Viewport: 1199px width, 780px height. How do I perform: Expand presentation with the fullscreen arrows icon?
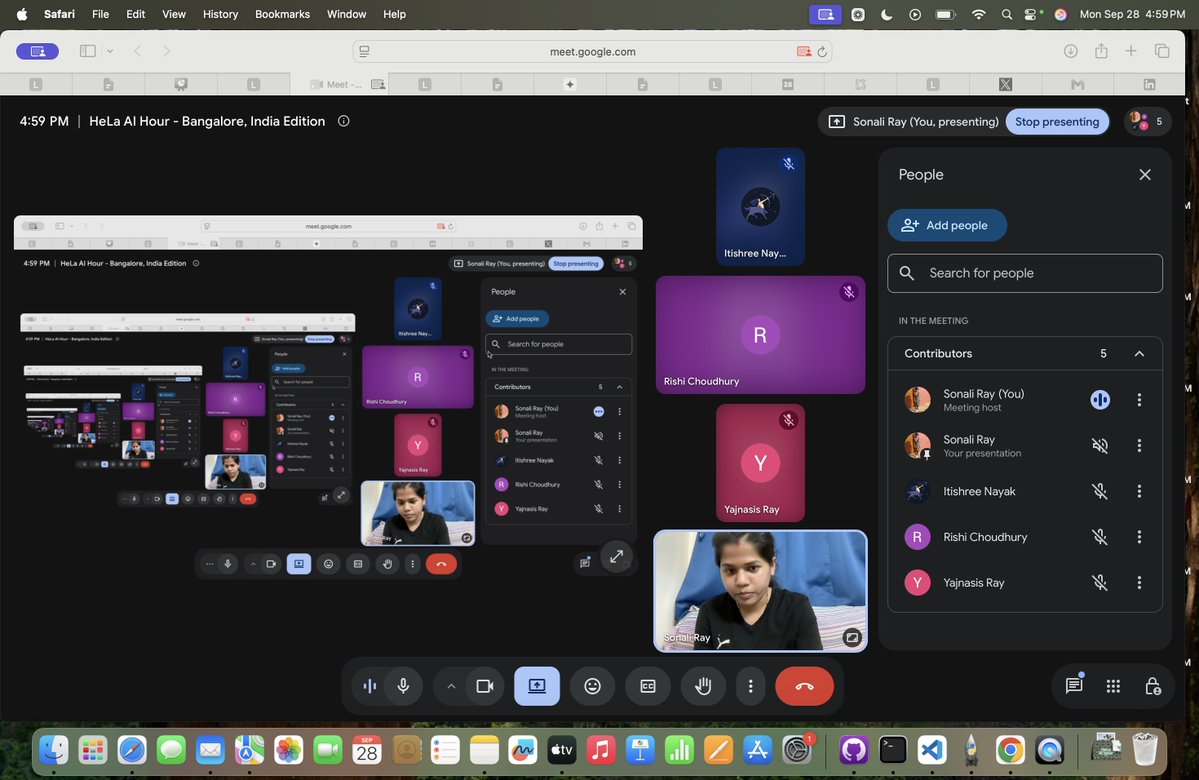point(616,556)
